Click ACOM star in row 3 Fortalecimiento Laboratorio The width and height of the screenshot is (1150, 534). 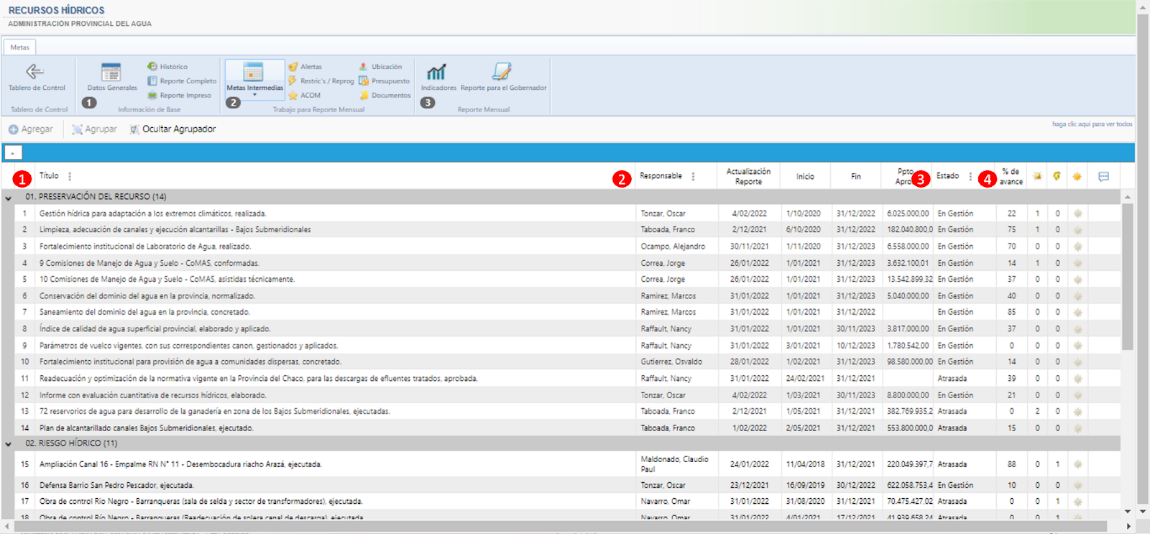click(1077, 246)
